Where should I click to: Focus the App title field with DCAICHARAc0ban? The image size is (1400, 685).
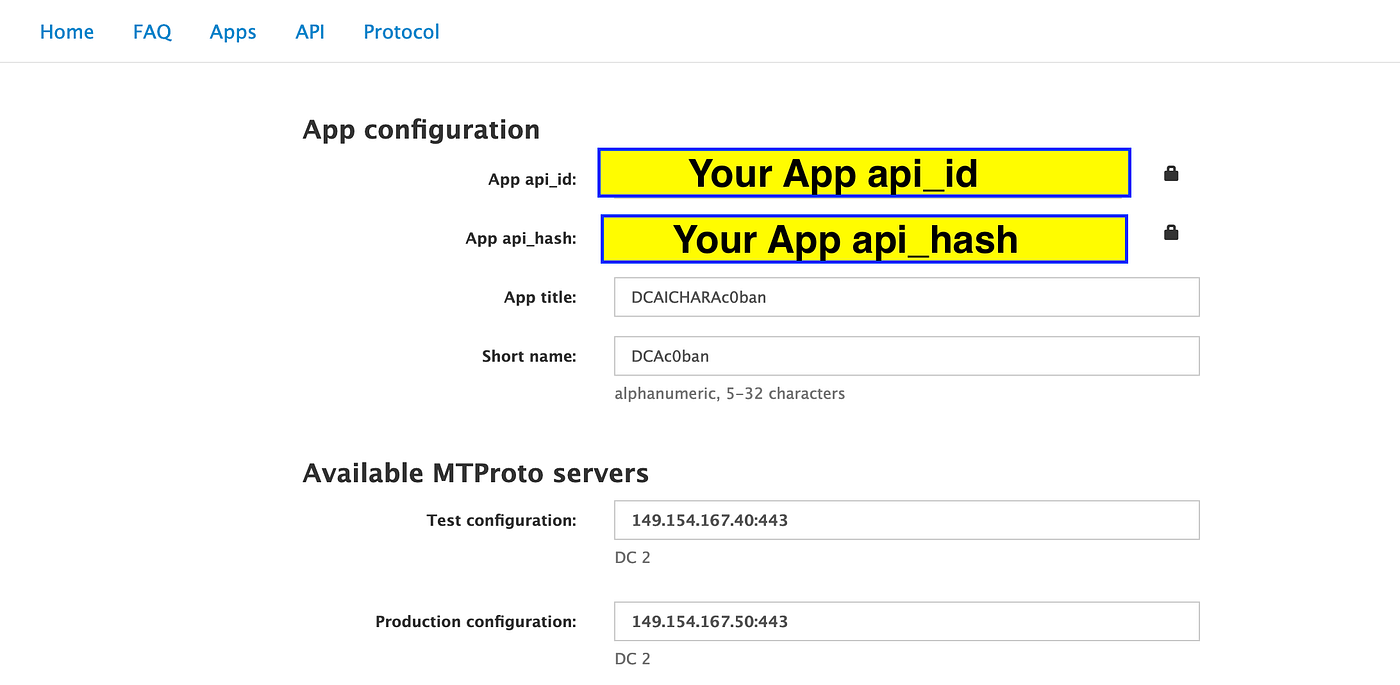[907, 297]
